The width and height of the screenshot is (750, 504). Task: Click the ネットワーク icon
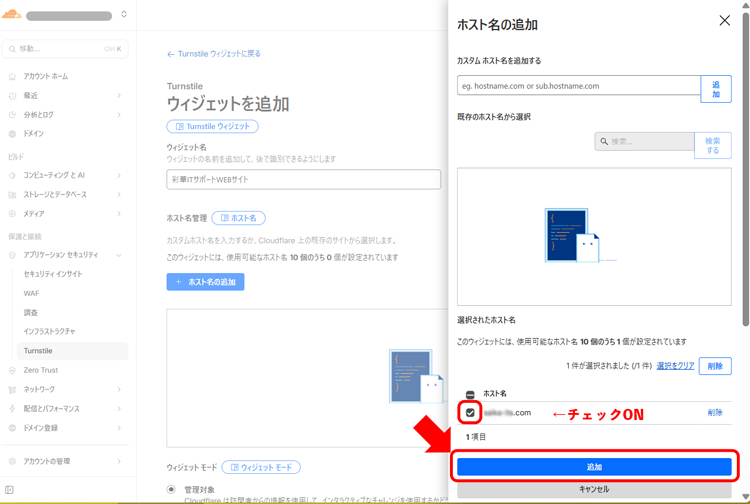[x=12, y=390]
